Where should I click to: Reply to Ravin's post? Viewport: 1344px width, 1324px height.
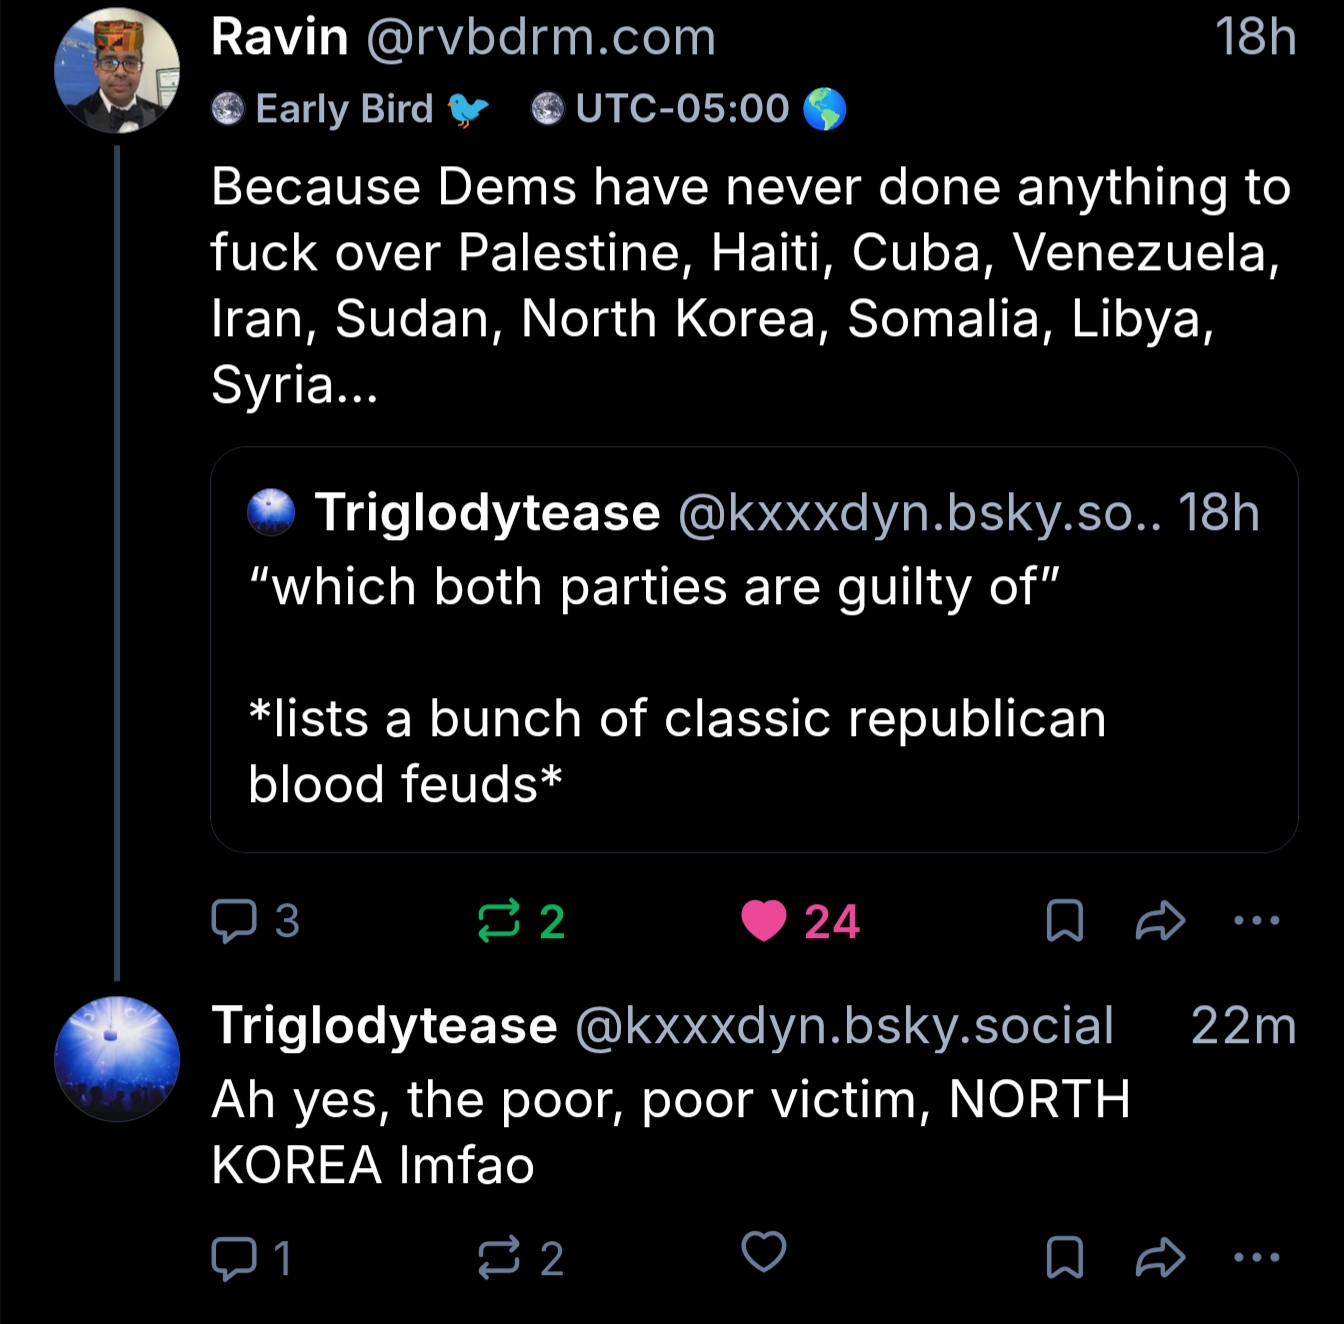(234, 921)
